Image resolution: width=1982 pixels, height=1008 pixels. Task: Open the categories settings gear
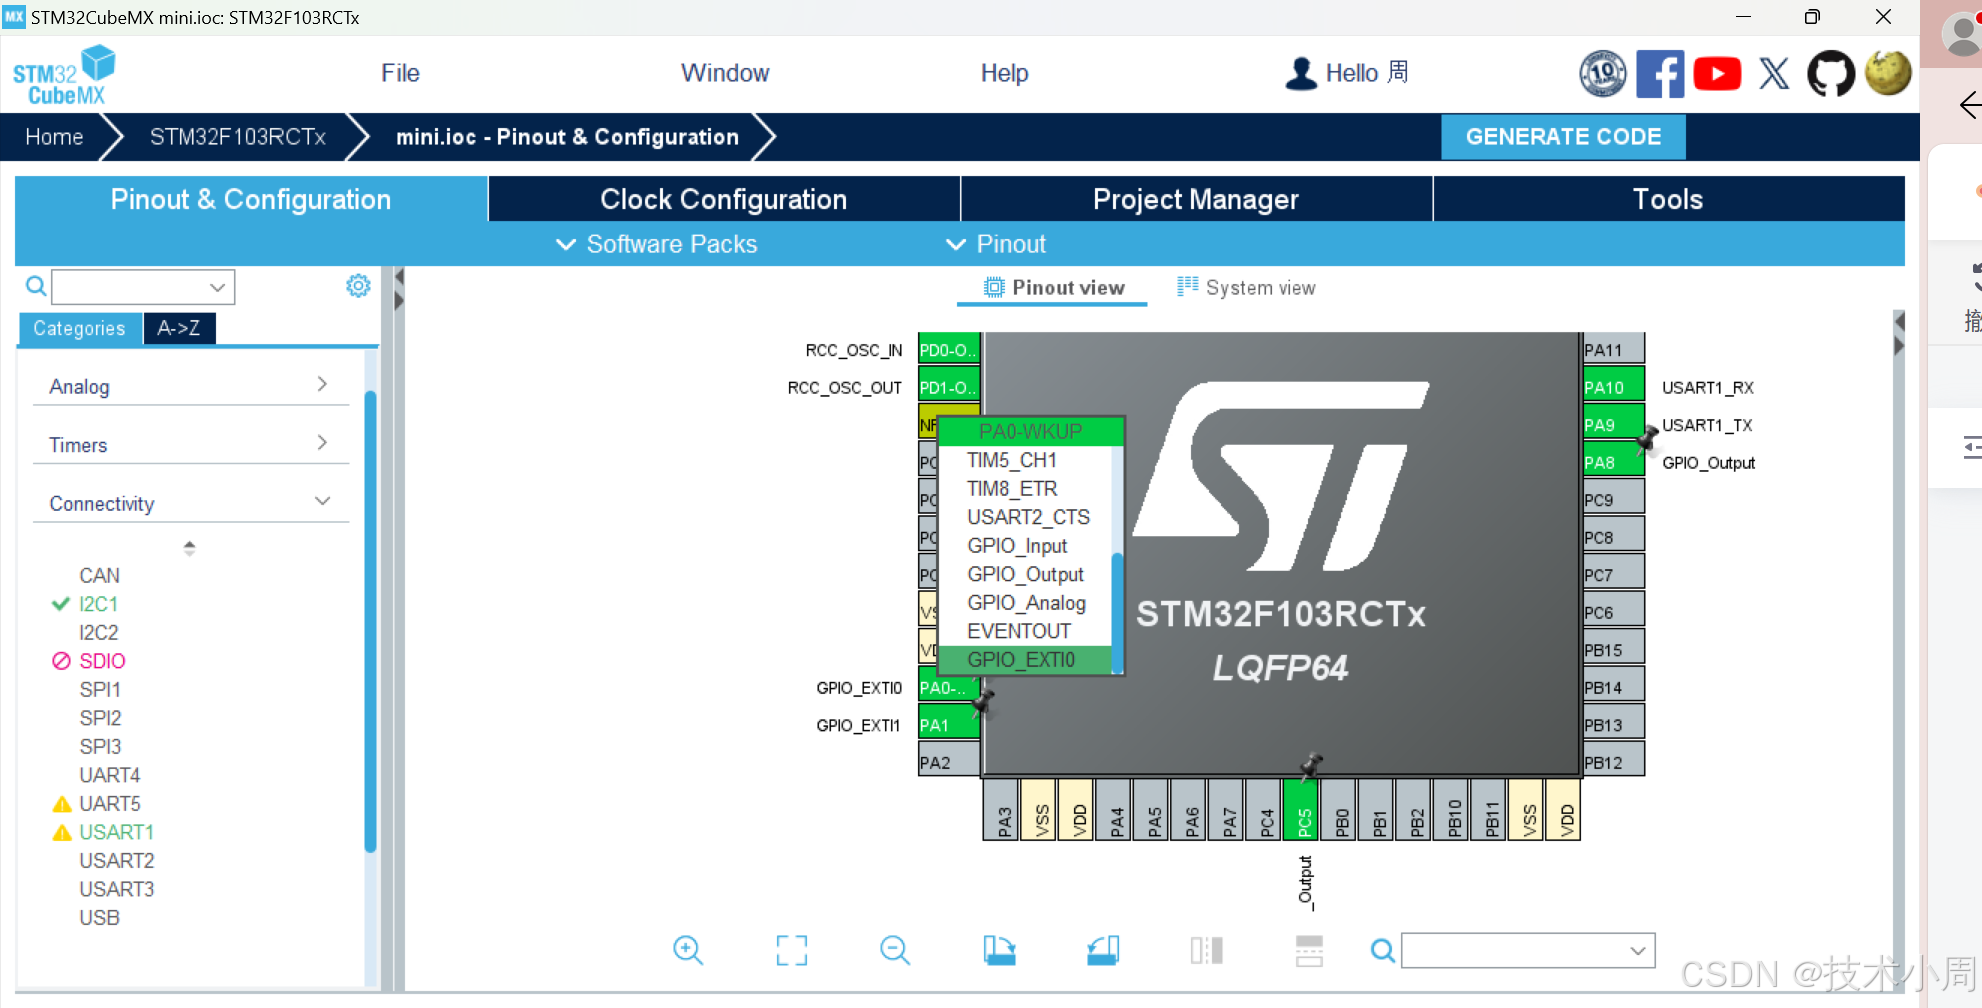(x=358, y=286)
